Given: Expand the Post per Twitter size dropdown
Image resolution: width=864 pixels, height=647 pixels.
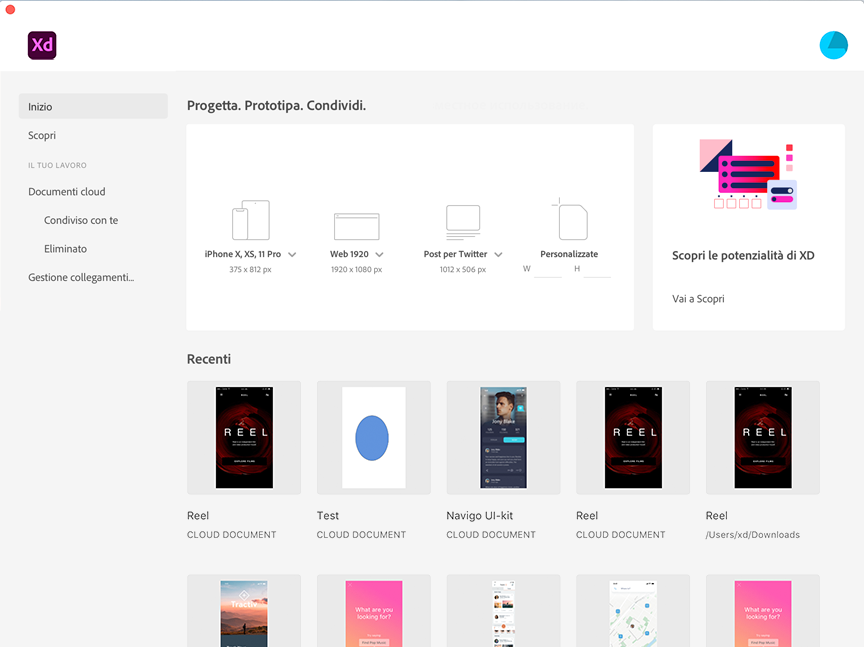Looking at the screenshot, I should [498, 255].
